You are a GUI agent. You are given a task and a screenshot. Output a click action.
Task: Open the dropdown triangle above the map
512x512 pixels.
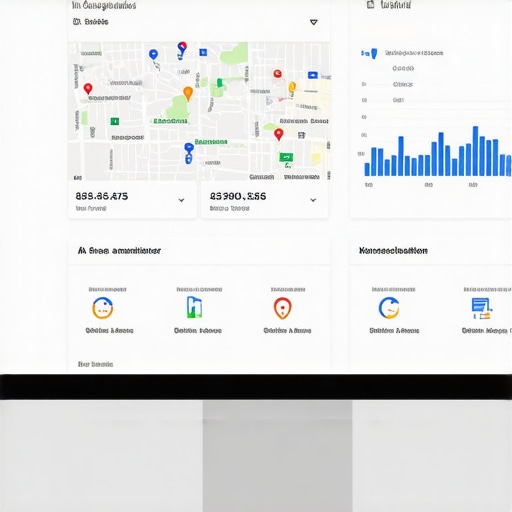click(x=314, y=22)
